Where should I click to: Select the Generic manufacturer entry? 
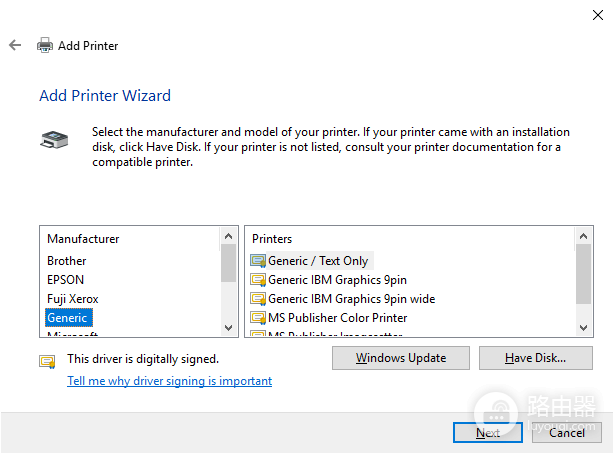(69, 318)
